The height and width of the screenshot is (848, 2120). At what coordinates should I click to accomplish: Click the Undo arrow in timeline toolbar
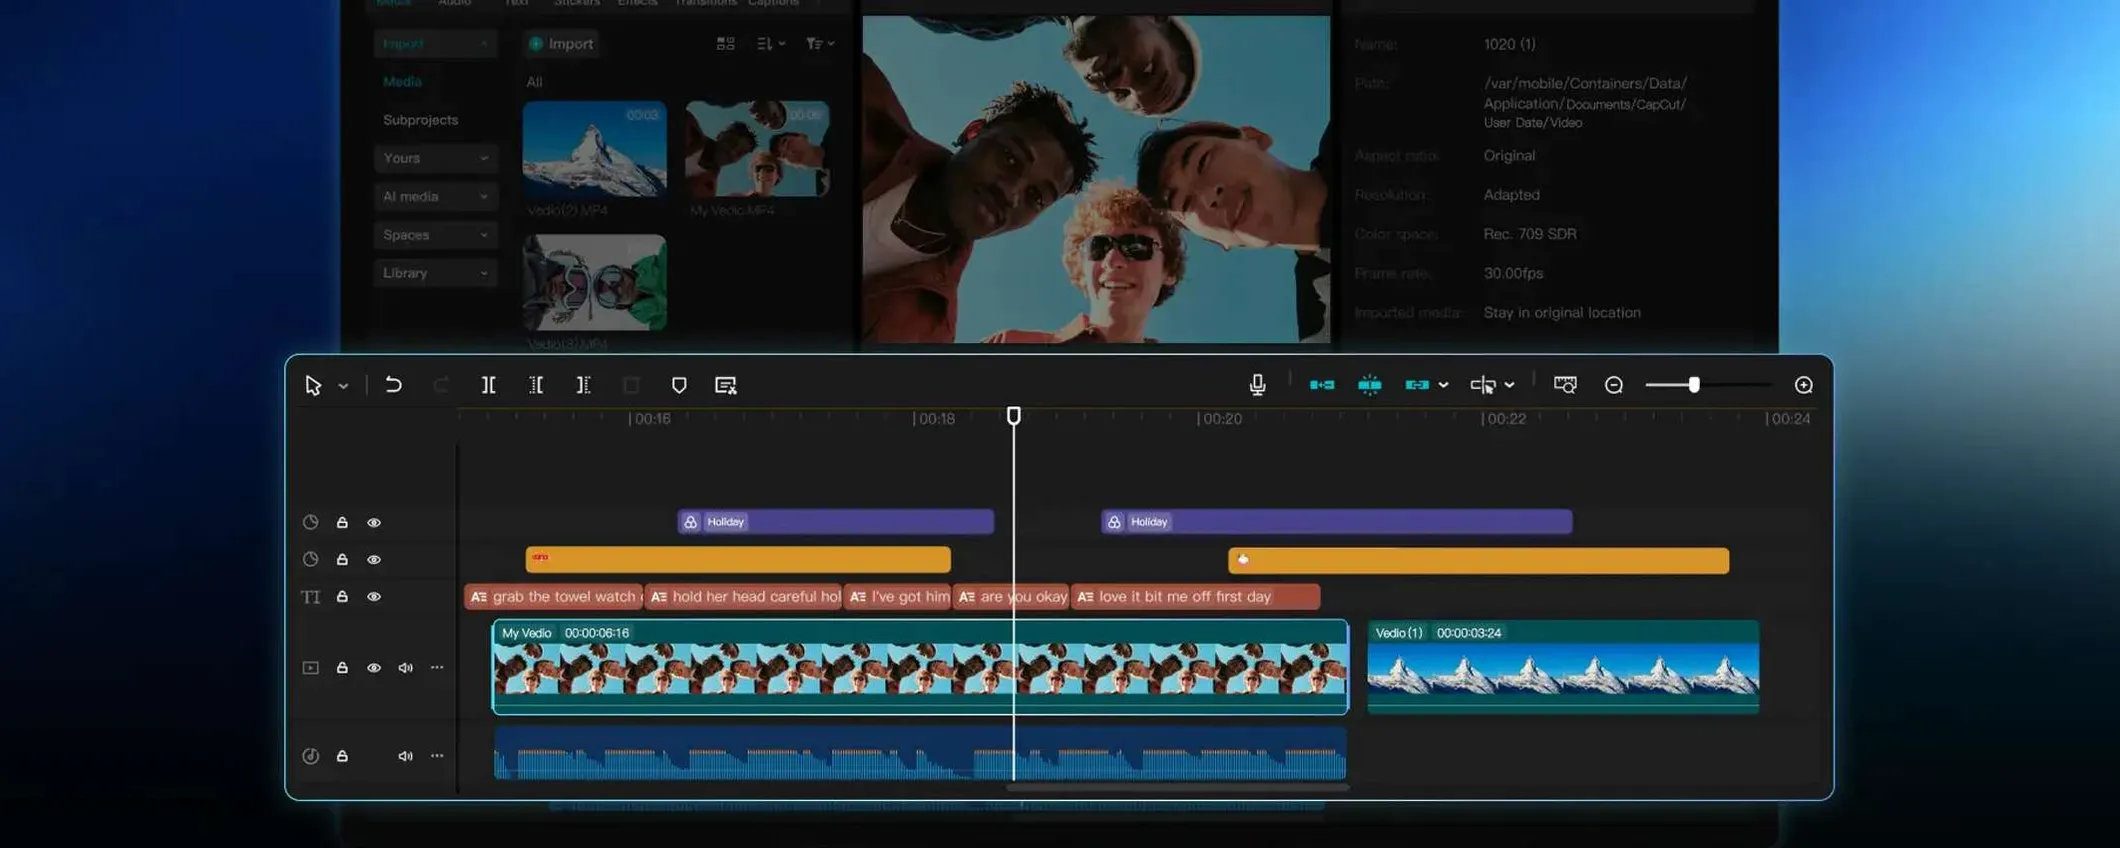[x=393, y=385]
